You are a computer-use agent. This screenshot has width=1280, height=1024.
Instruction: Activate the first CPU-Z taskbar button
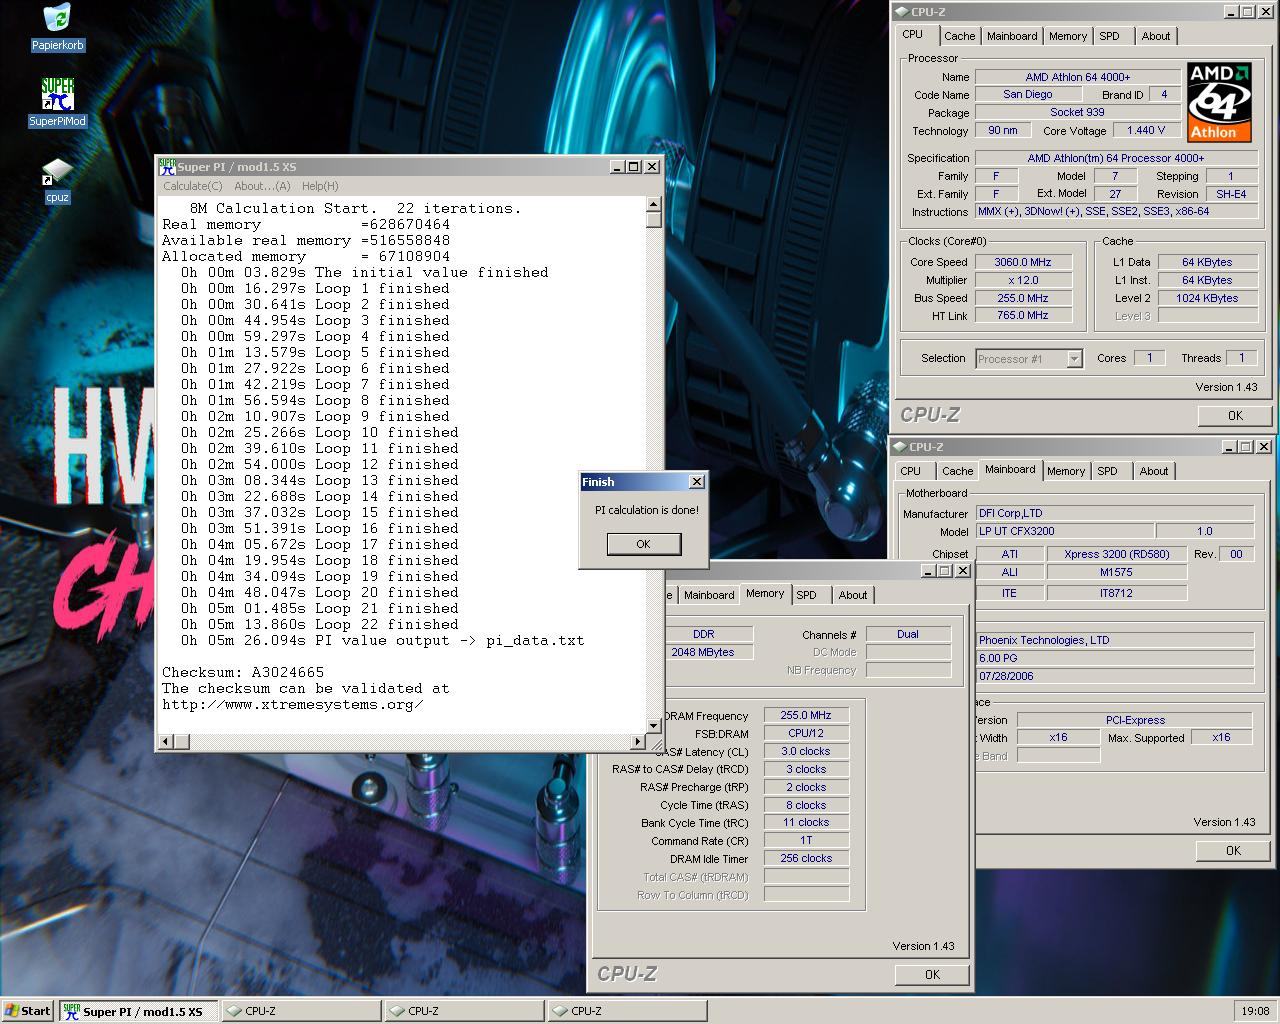coord(301,1011)
